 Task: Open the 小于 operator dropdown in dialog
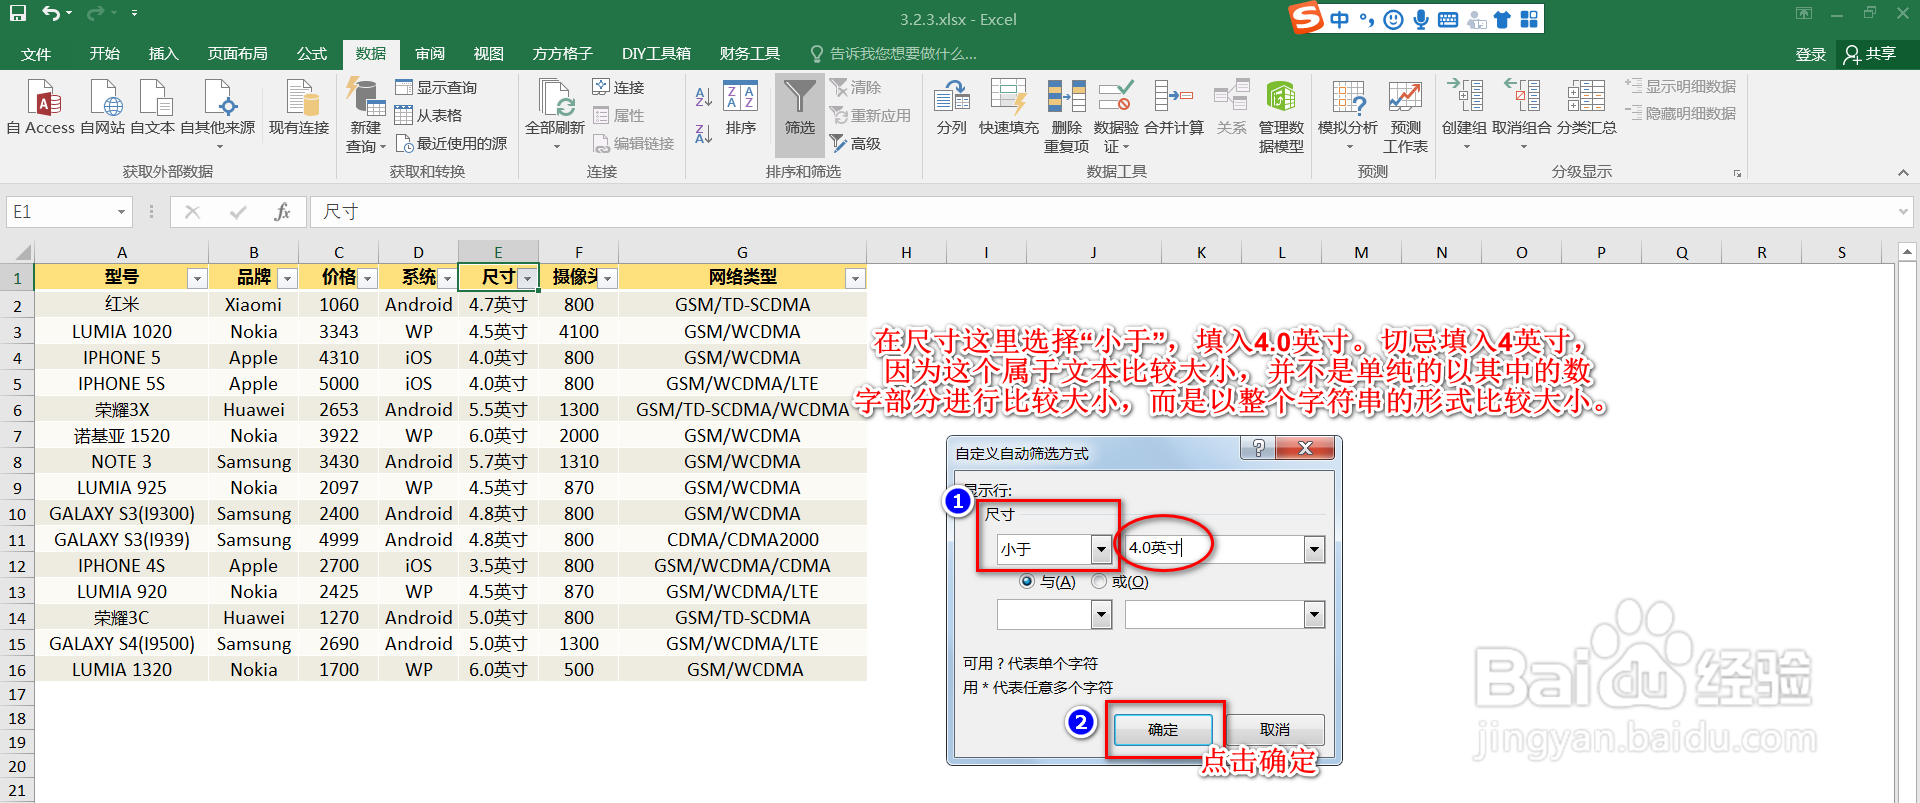(1101, 549)
